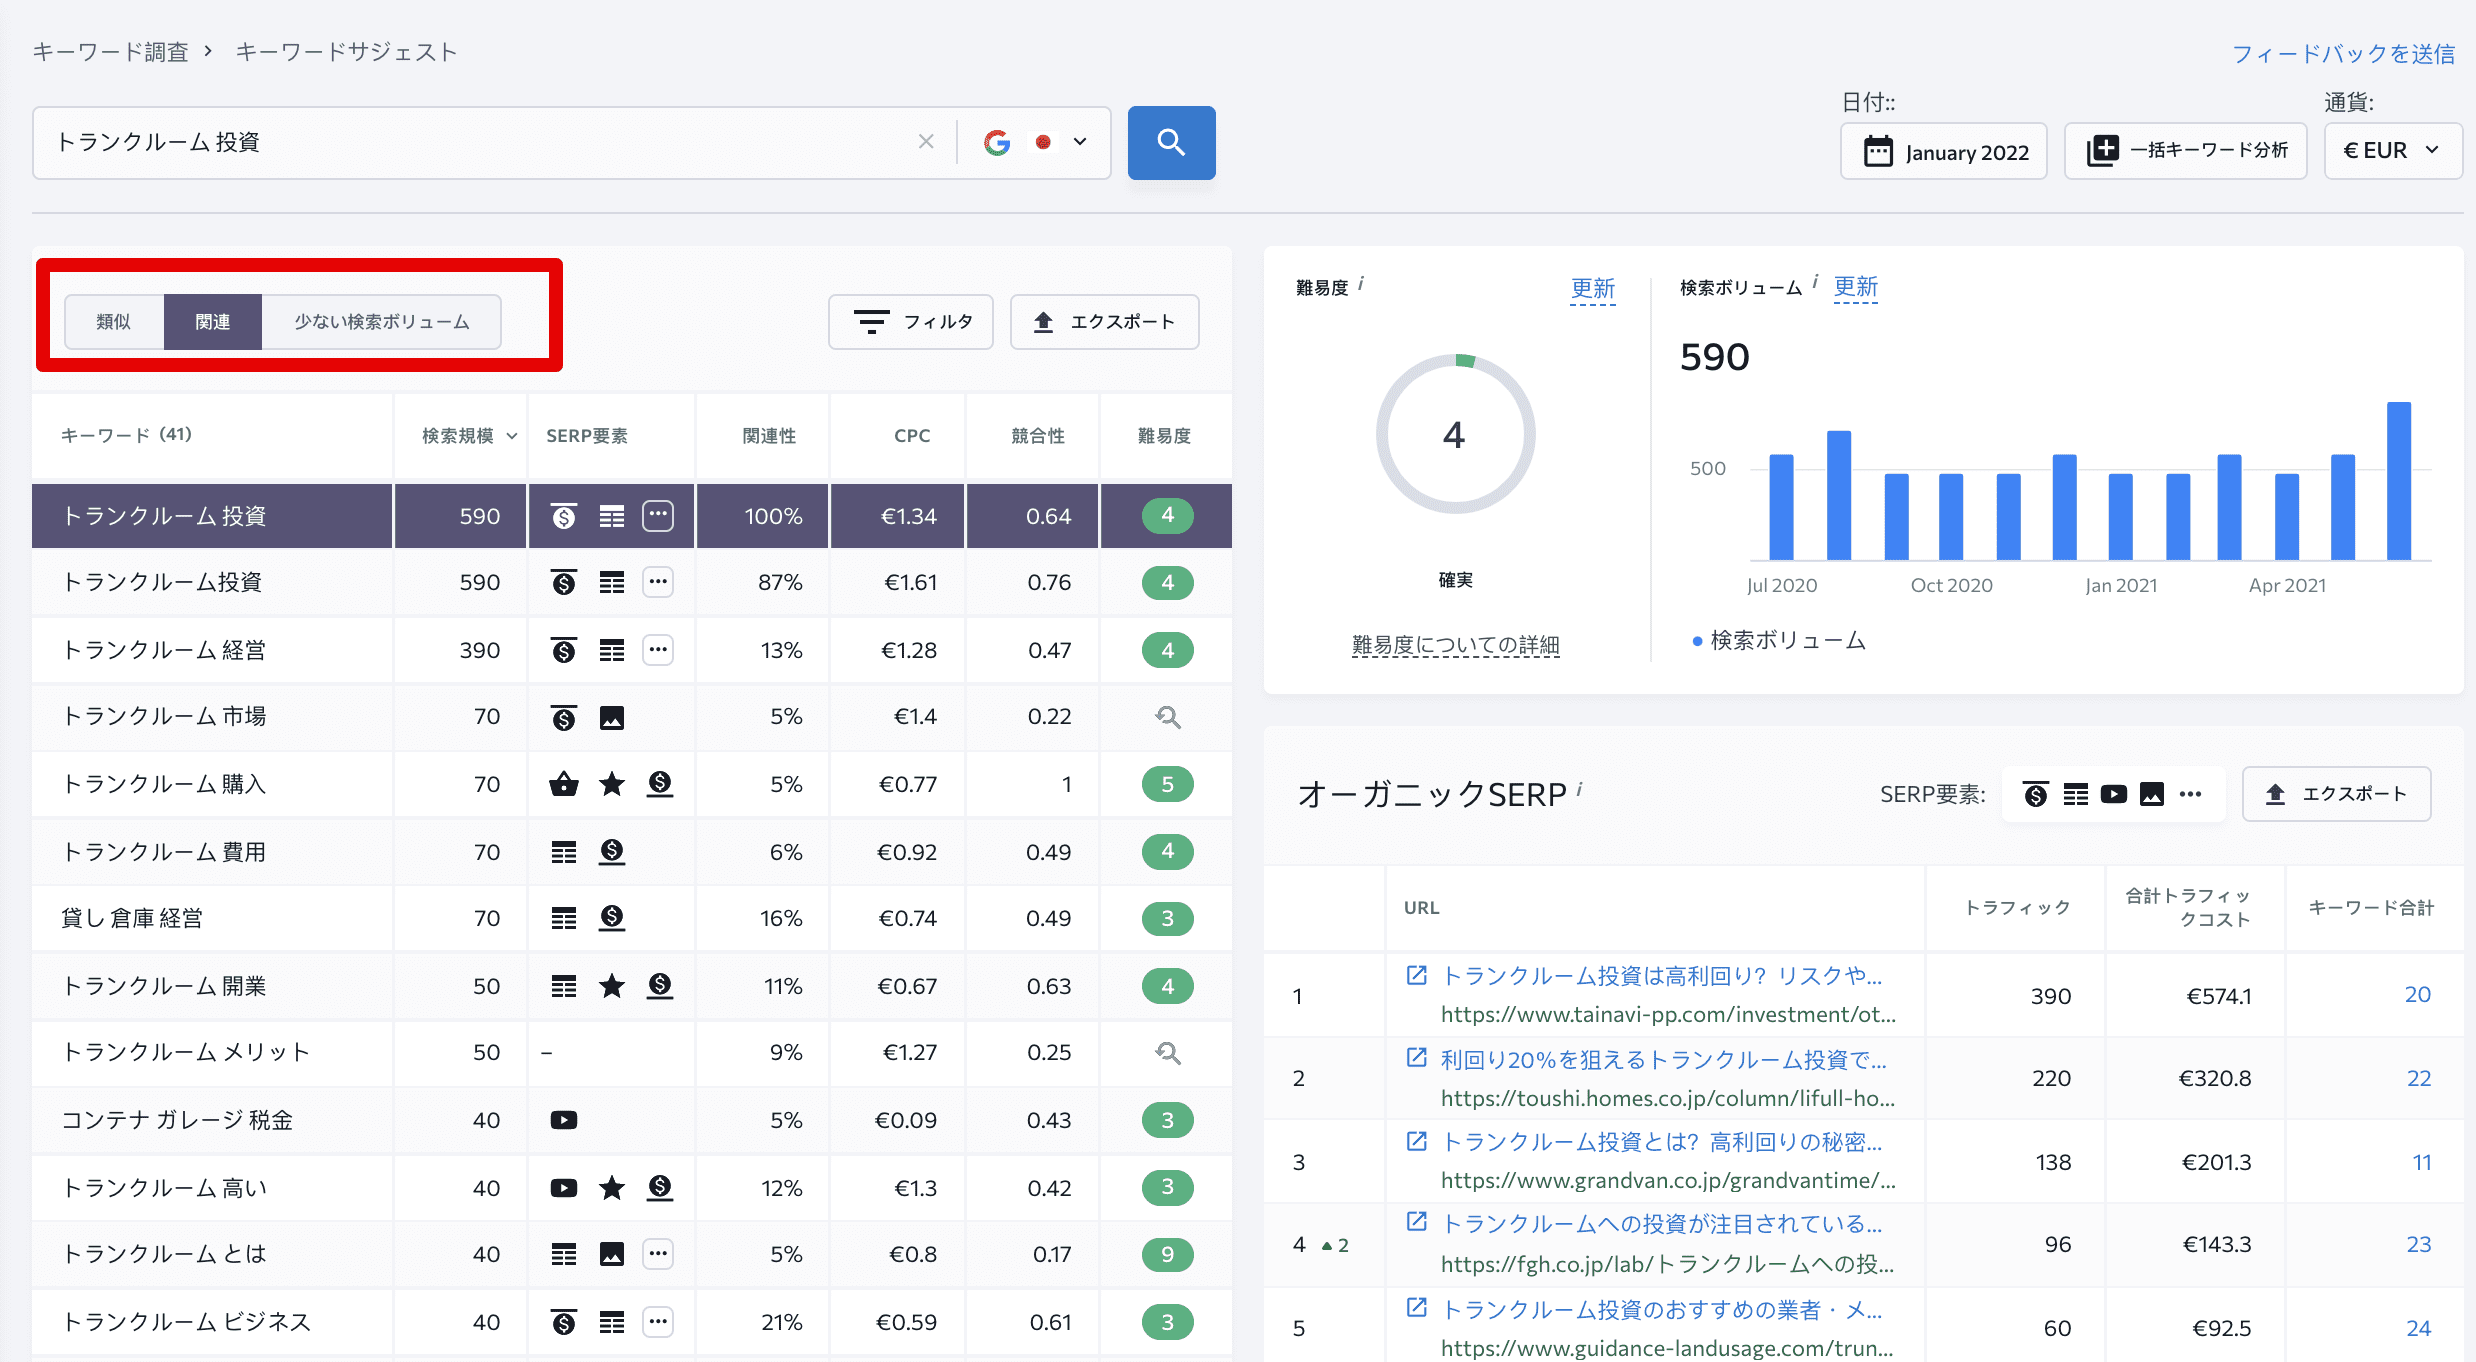Click keyword total 20 for result 1
The height and width of the screenshot is (1362, 2476).
pyautogui.click(x=2417, y=995)
